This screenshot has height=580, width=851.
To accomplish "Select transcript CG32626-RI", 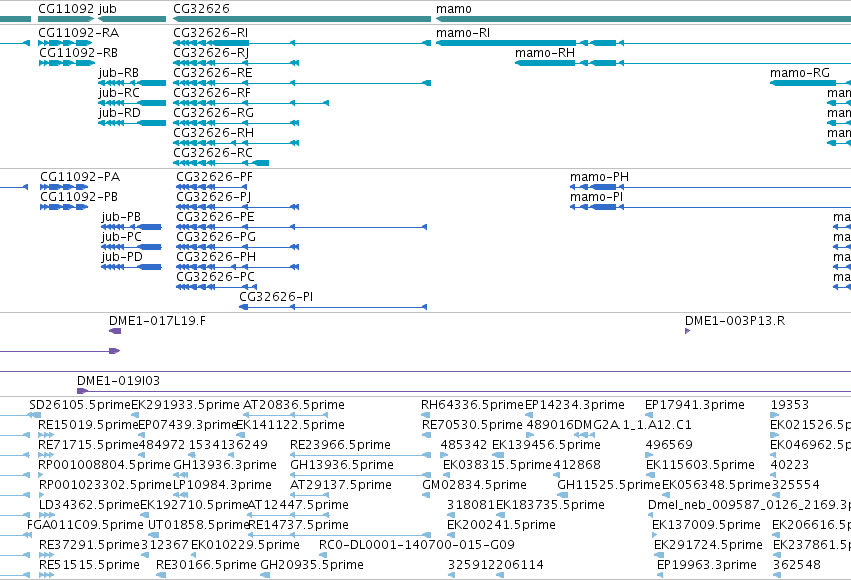I will click(x=211, y=33).
